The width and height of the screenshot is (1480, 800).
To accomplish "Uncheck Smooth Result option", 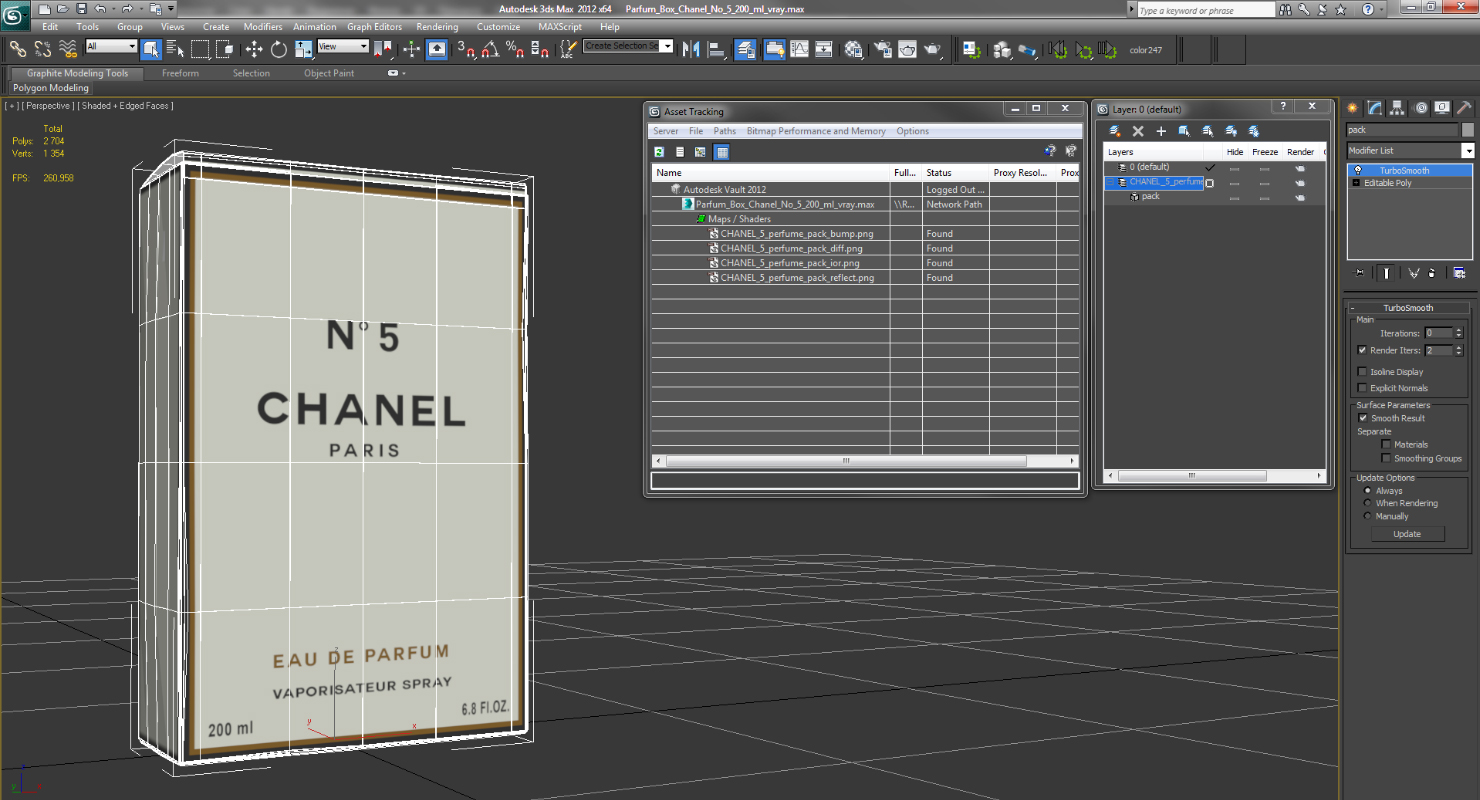I will pyautogui.click(x=1362, y=418).
